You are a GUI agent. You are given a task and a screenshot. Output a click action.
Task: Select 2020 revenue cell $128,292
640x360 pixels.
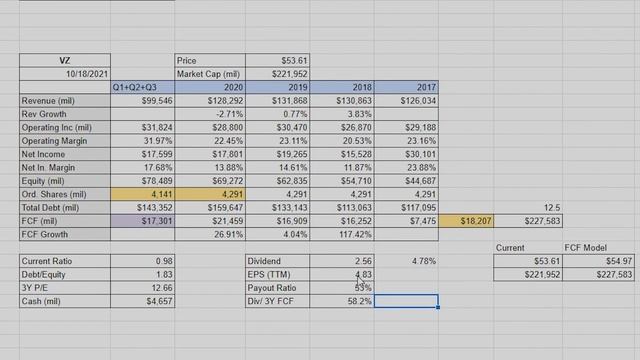pyautogui.click(x=210, y=101)
